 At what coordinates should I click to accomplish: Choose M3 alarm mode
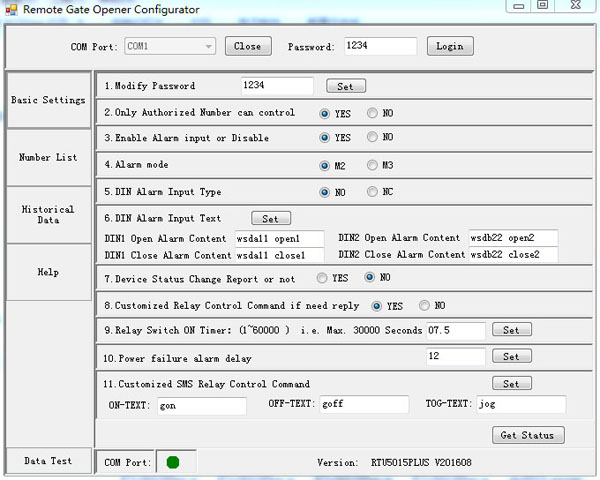[373, 165]
